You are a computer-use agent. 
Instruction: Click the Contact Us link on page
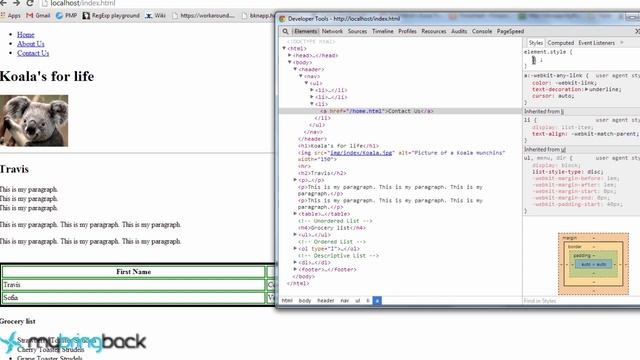click(x=33, y=53)
